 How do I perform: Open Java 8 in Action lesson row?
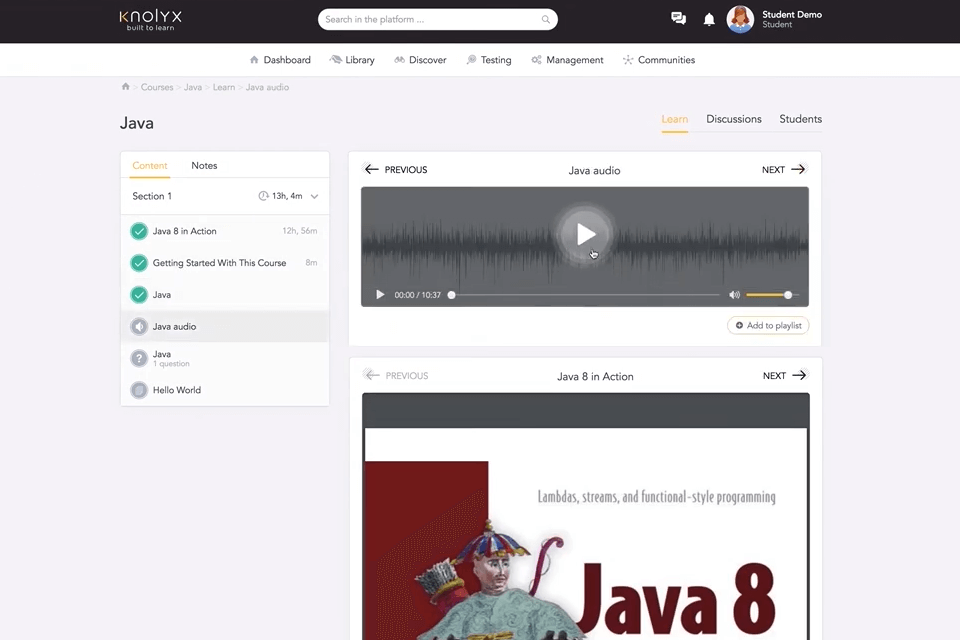225,231
